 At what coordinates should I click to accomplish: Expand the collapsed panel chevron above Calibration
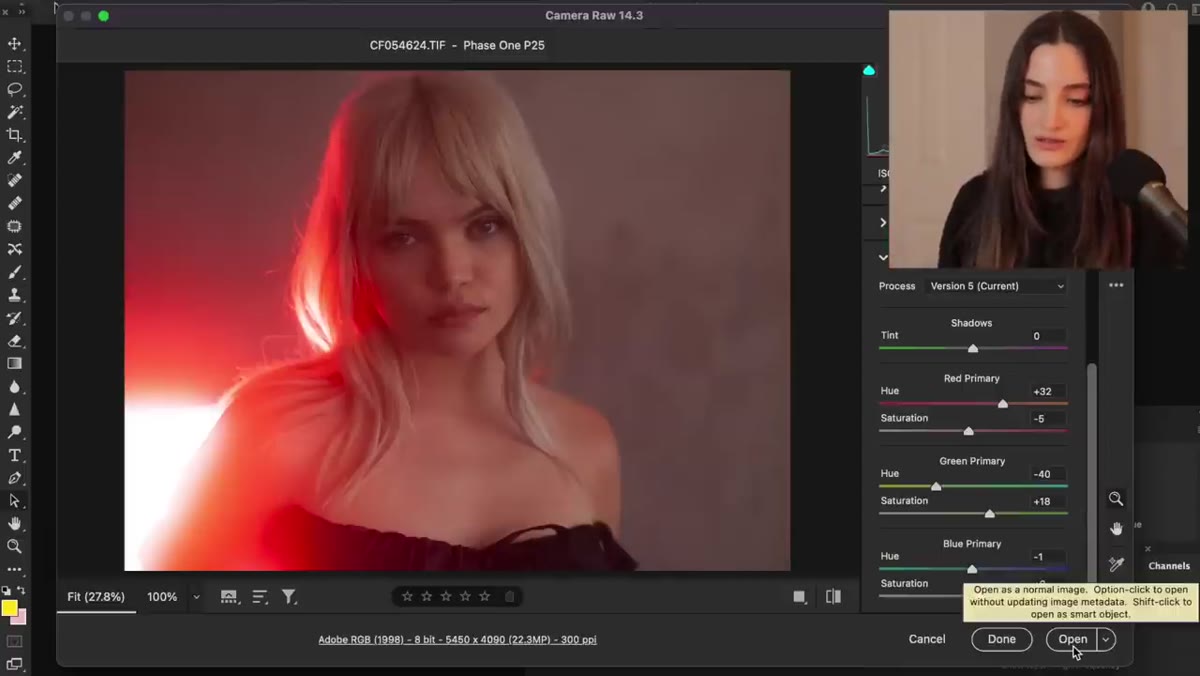[x=883, y=222]
